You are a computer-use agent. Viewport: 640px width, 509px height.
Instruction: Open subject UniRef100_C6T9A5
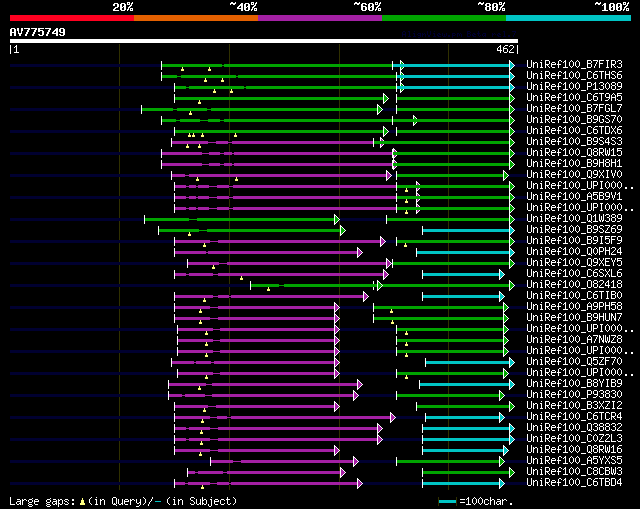[574, 98]
